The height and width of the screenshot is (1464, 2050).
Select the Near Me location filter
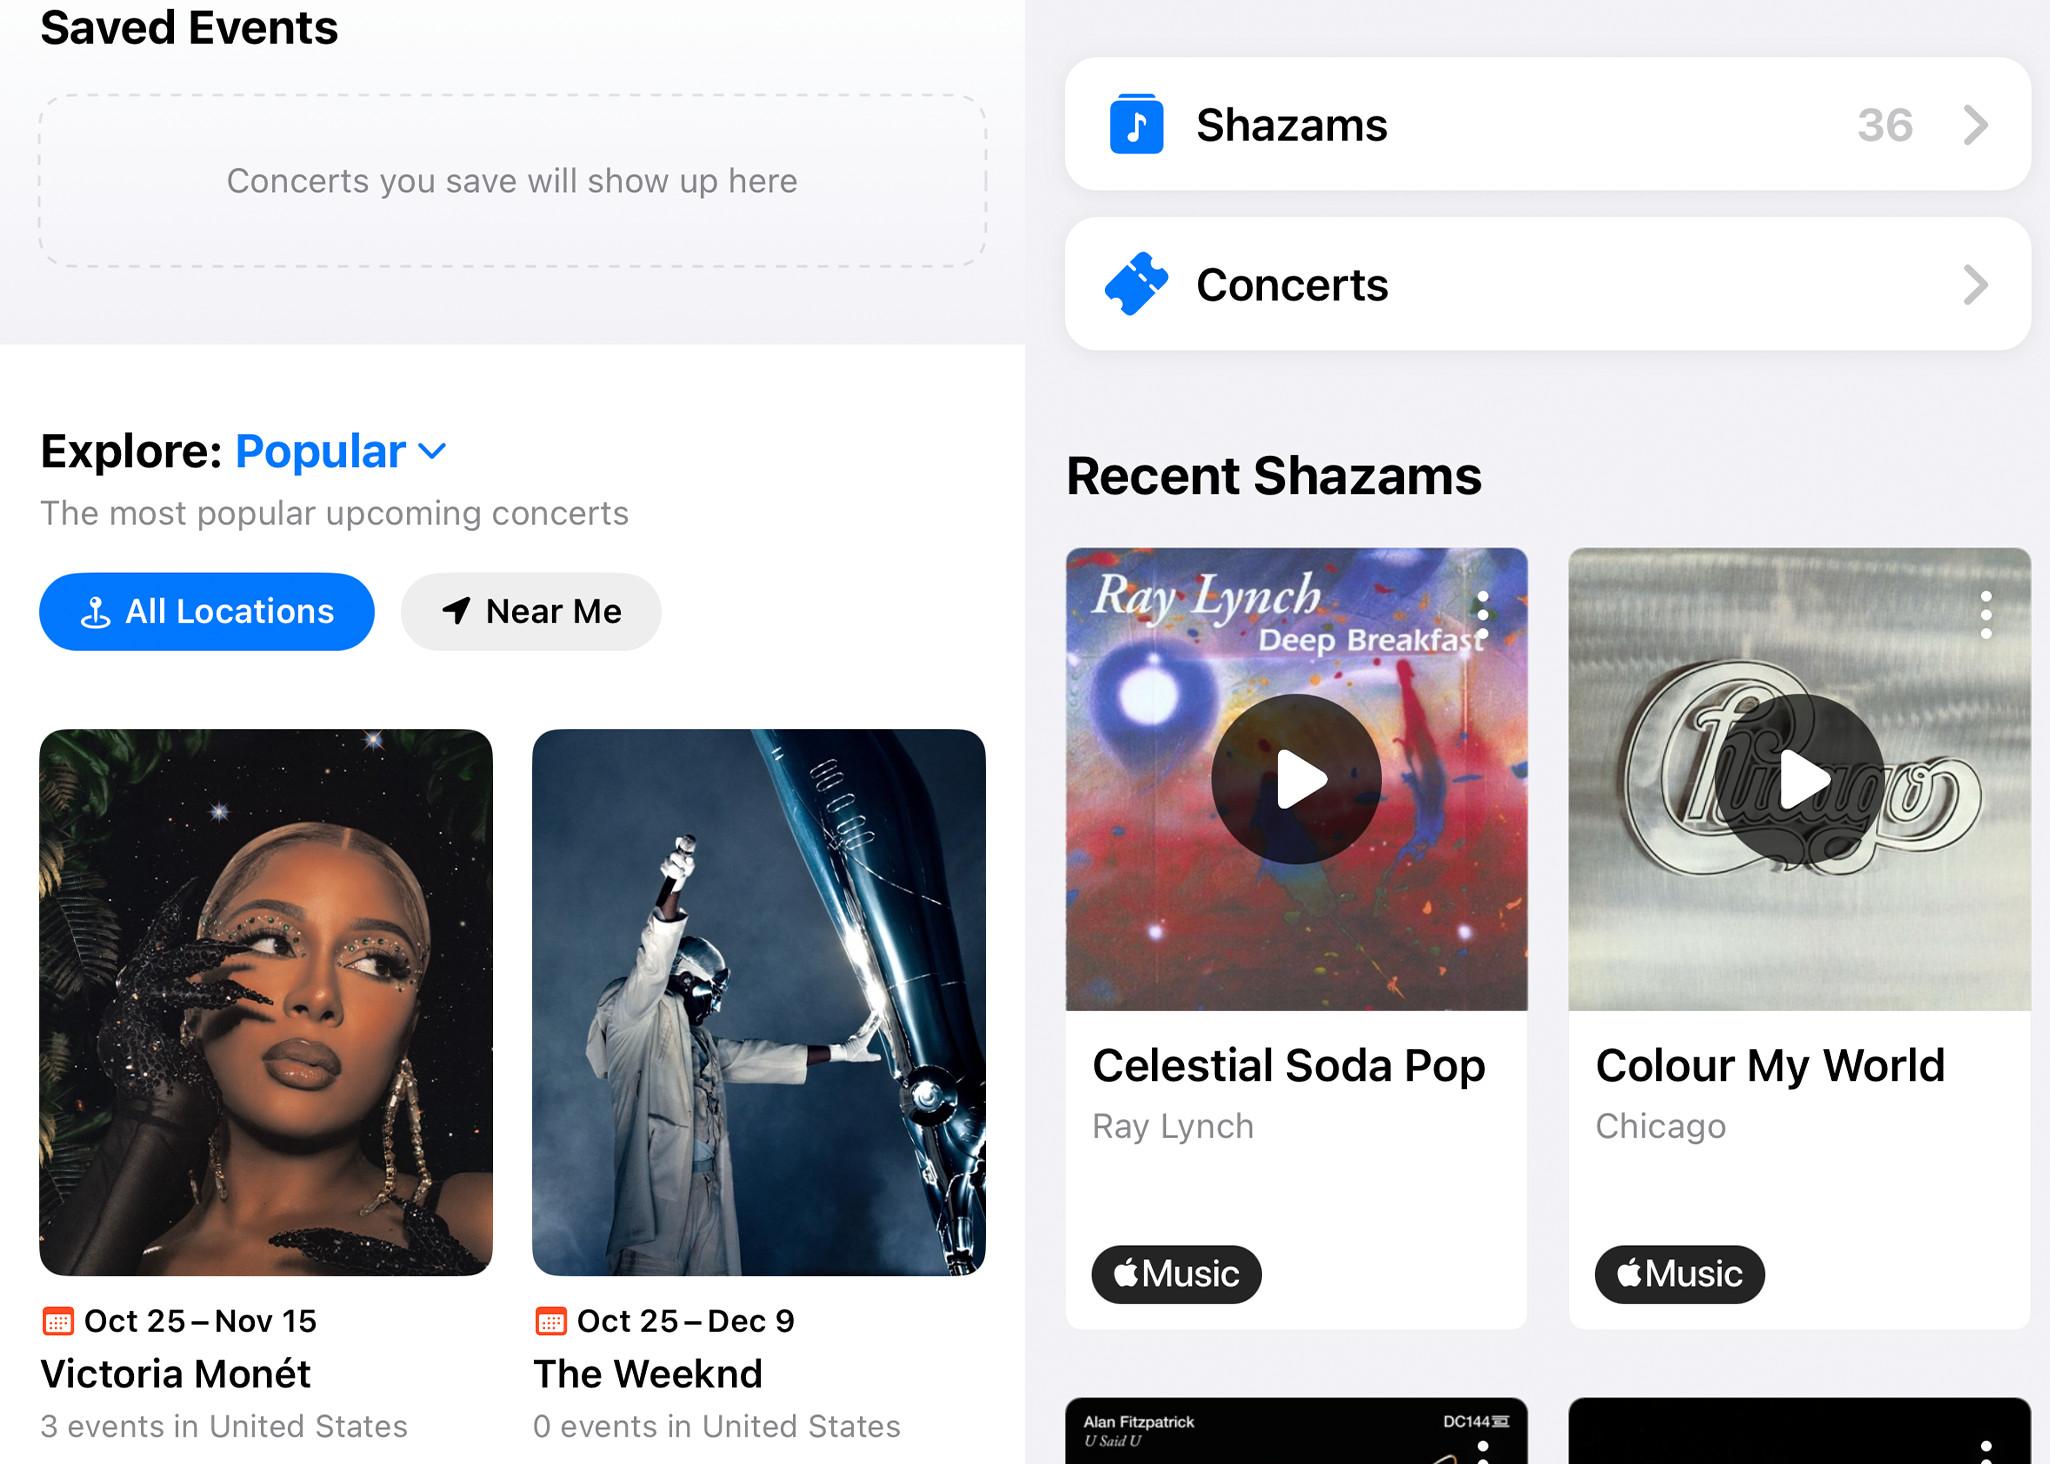(x=531, y=612)
